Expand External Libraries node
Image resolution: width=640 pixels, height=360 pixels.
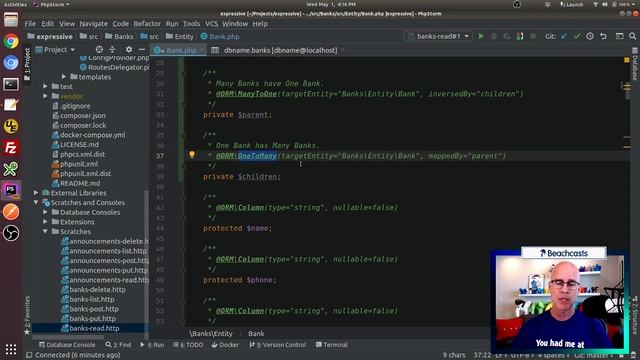(x=36, y=193)
